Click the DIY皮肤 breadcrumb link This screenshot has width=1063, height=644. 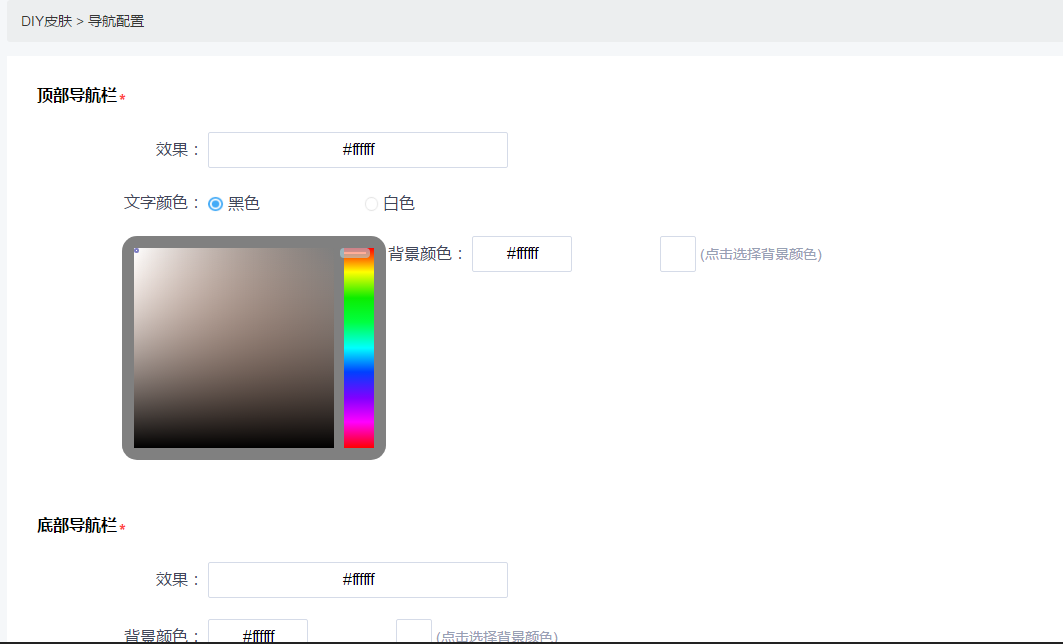[46, 21]
